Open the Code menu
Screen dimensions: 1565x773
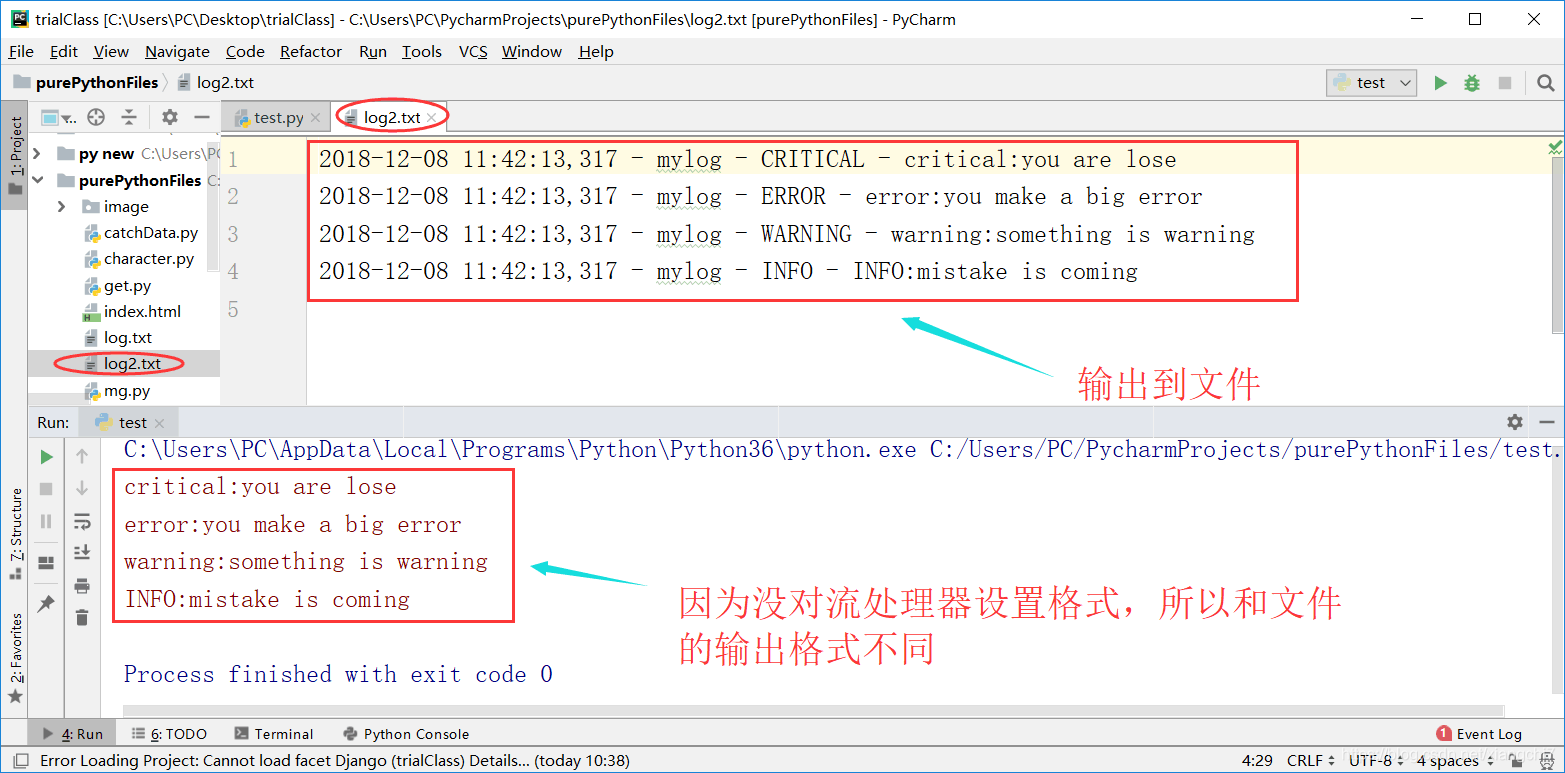[x=245, y=52]
